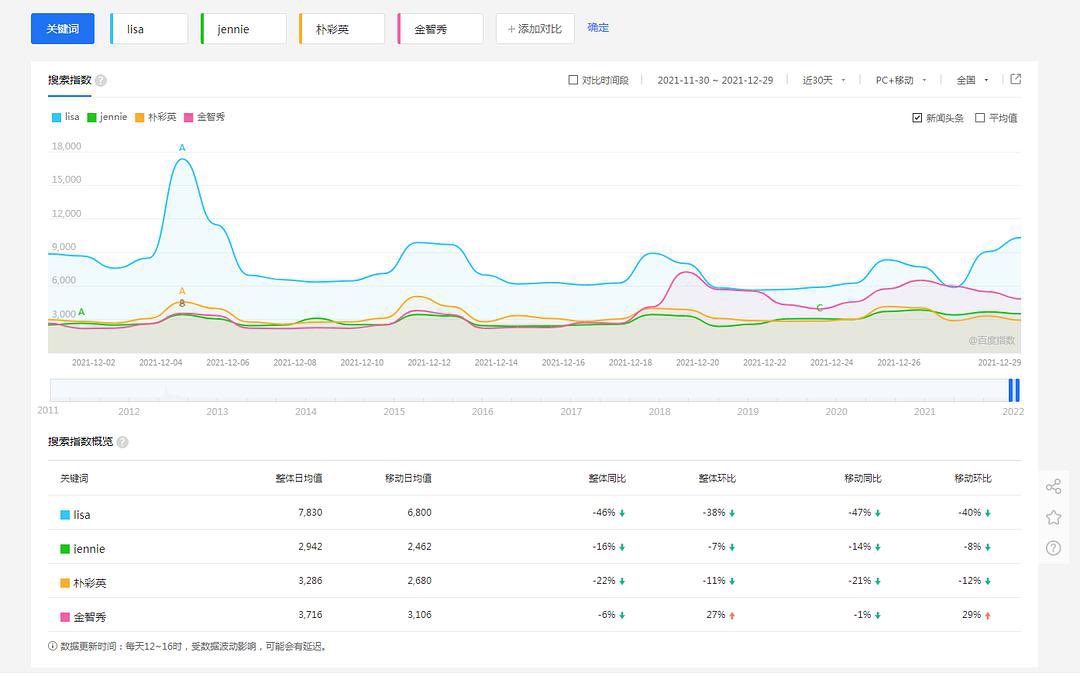Open the PC+移动 device dropdown
Image resolution: width=1080 pixels, height=676 pixels.
901,80
